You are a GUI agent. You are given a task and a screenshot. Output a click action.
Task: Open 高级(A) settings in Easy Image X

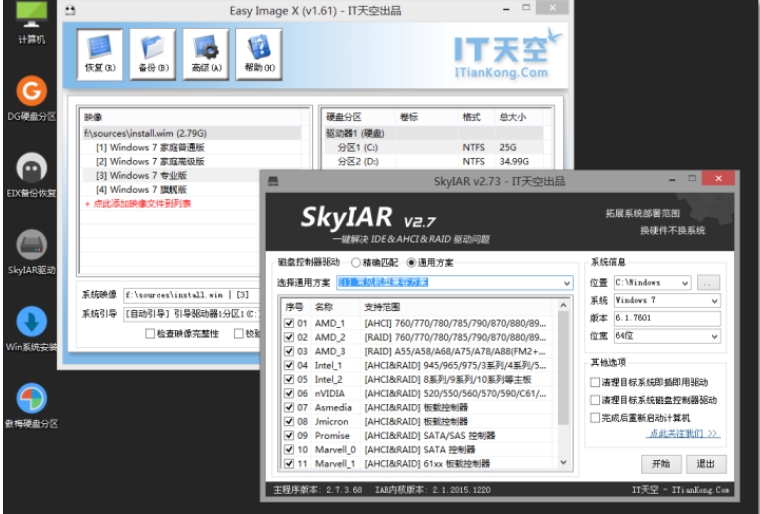click(x=206, y=54)
